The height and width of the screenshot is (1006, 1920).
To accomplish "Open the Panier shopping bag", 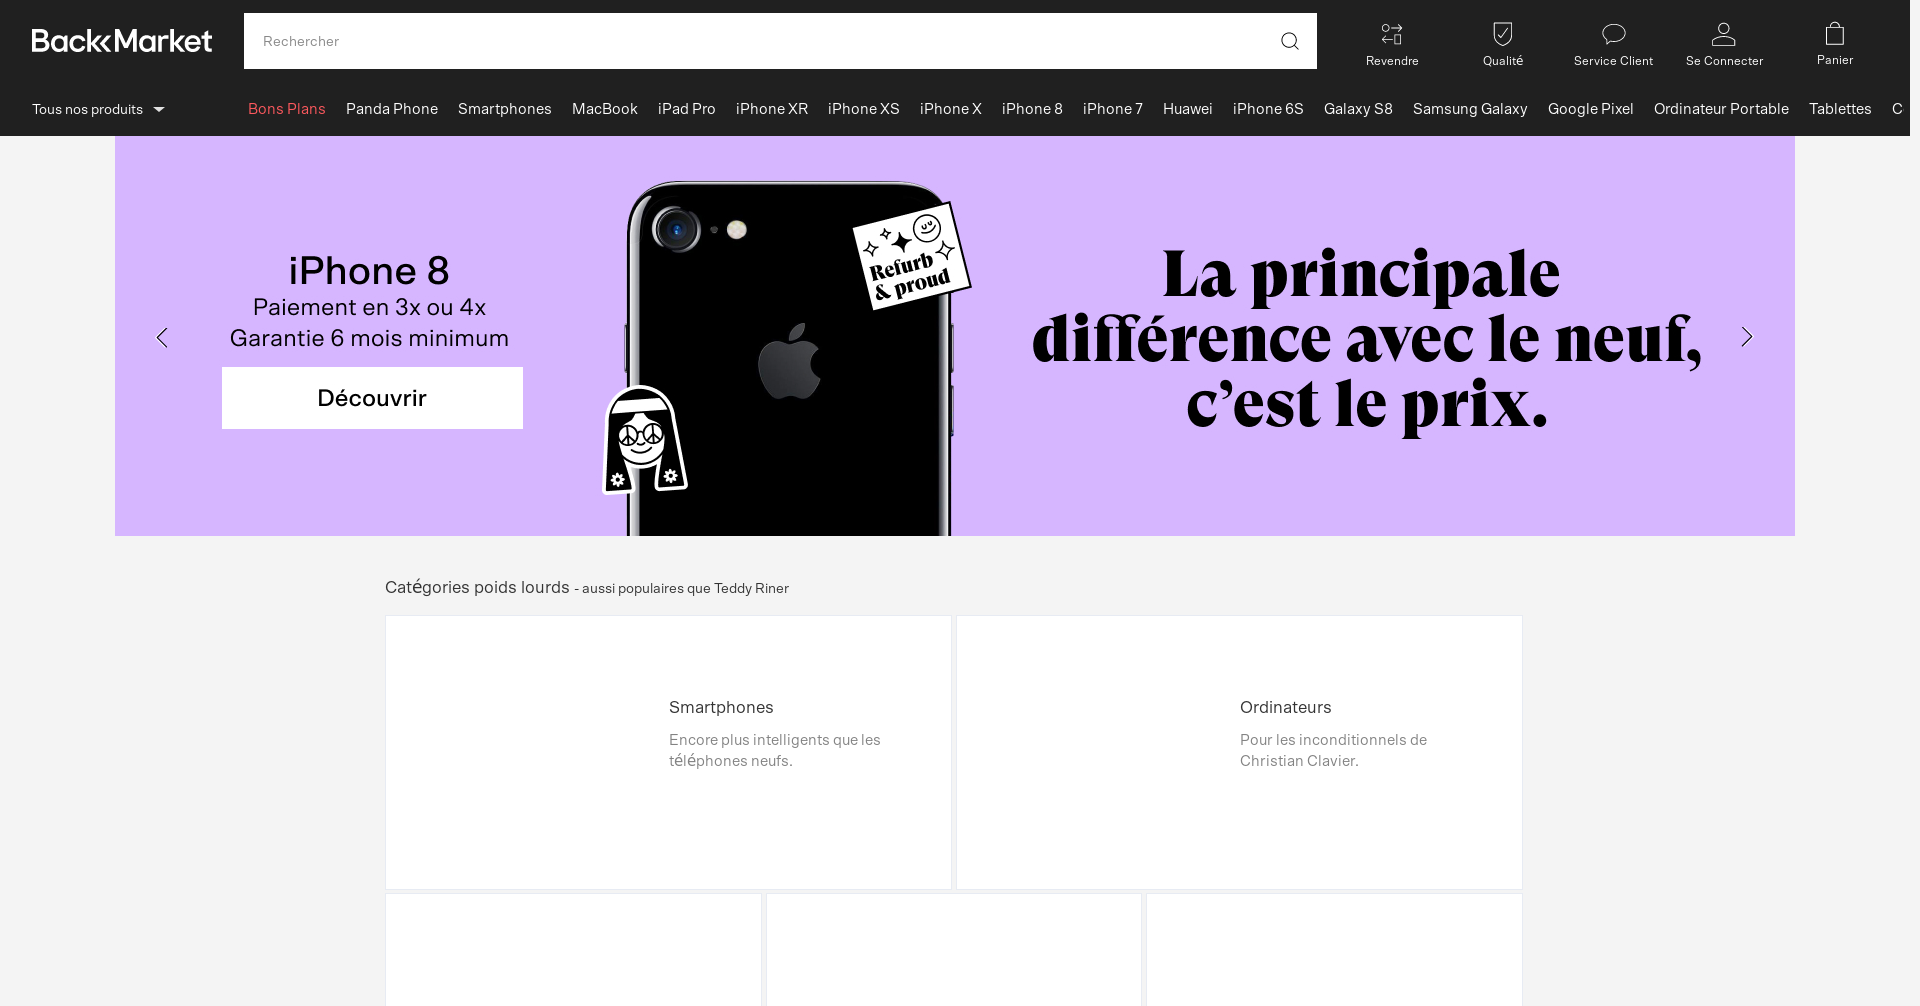I will [1834, 35].
